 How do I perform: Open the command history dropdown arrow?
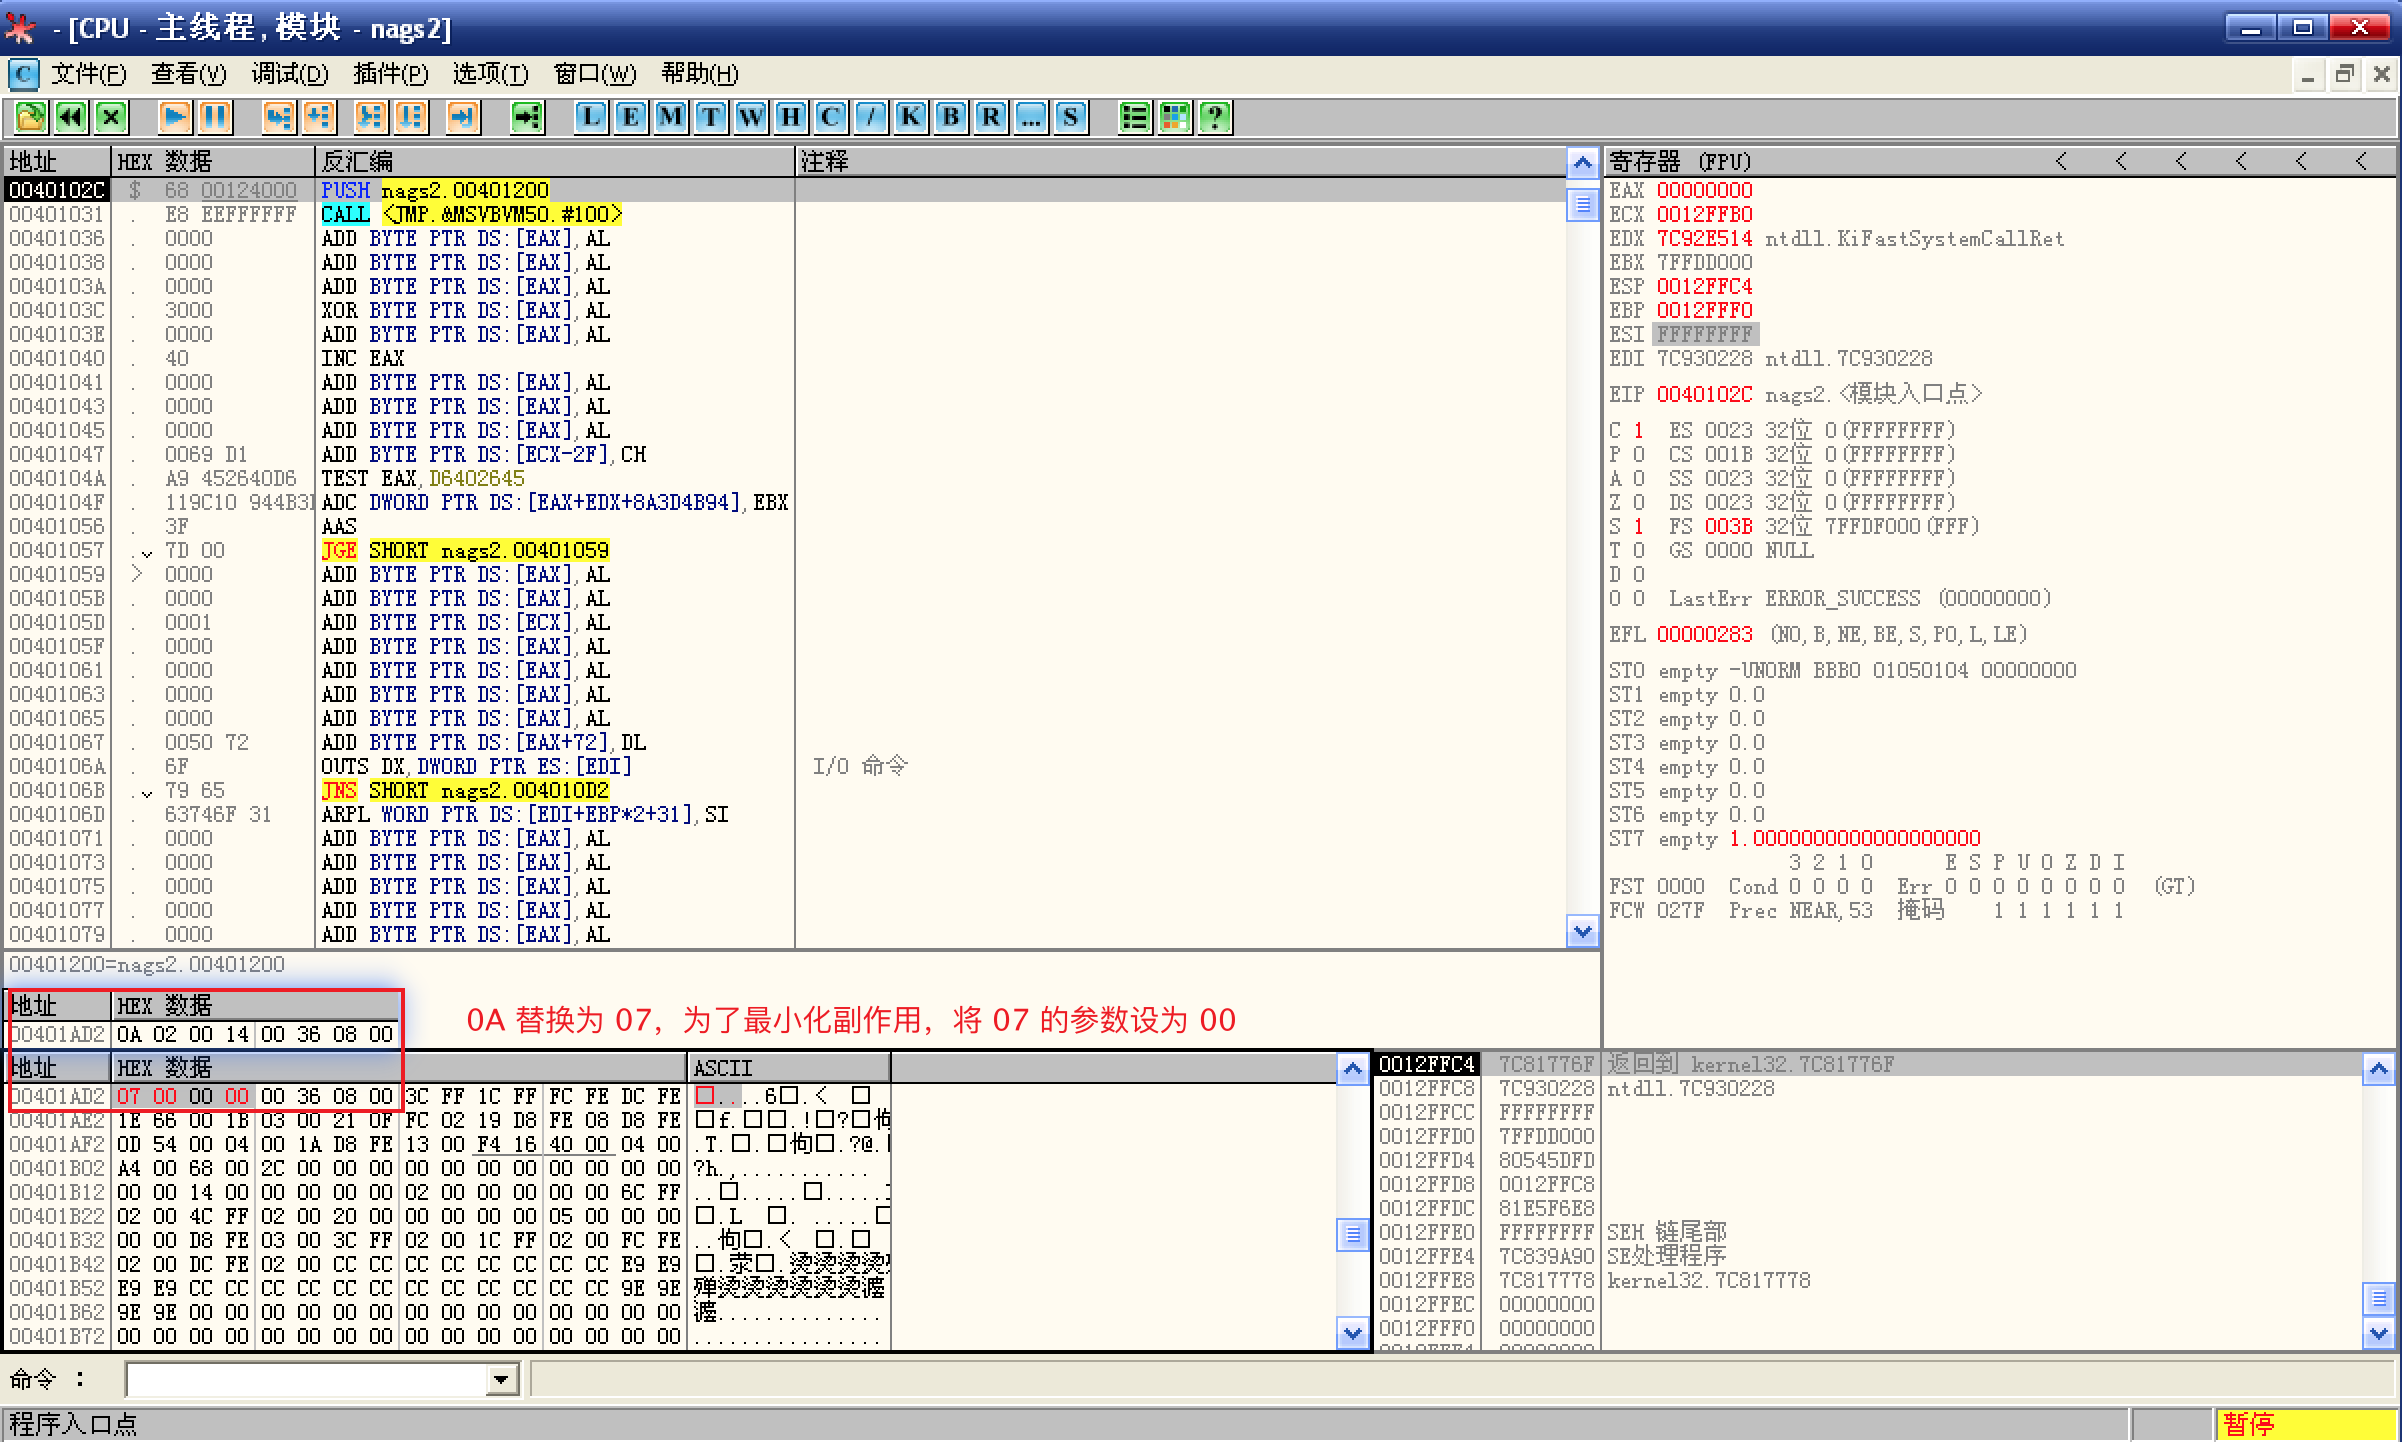(x=501, y=1381)
